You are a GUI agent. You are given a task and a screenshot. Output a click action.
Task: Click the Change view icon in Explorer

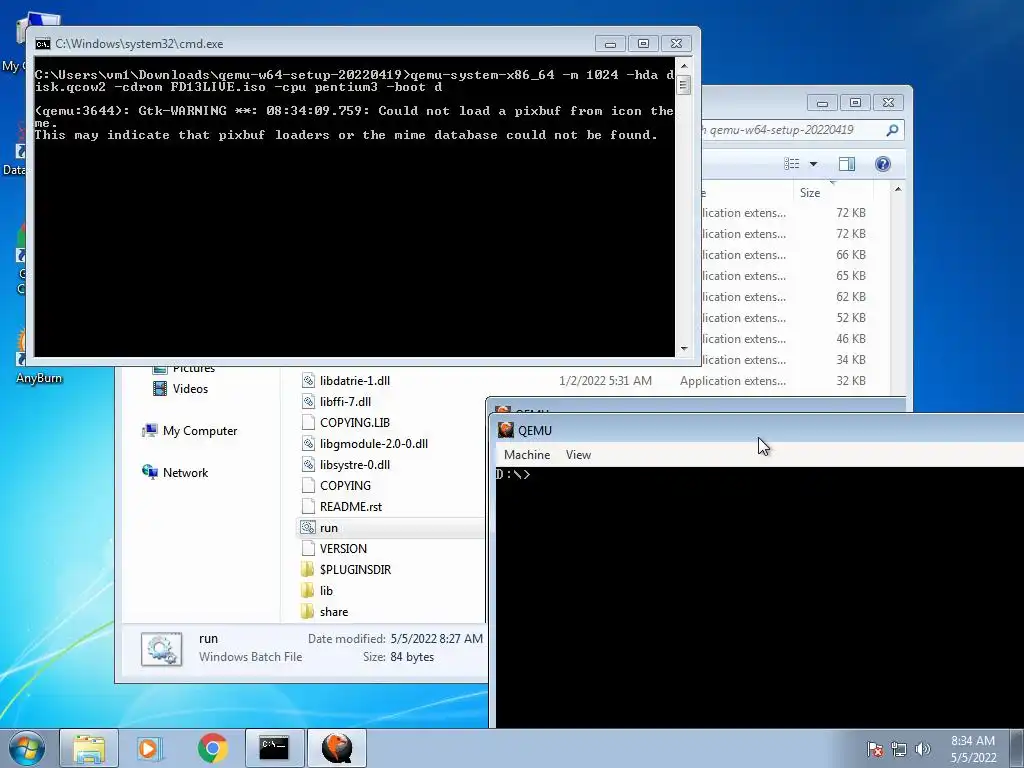792,164
